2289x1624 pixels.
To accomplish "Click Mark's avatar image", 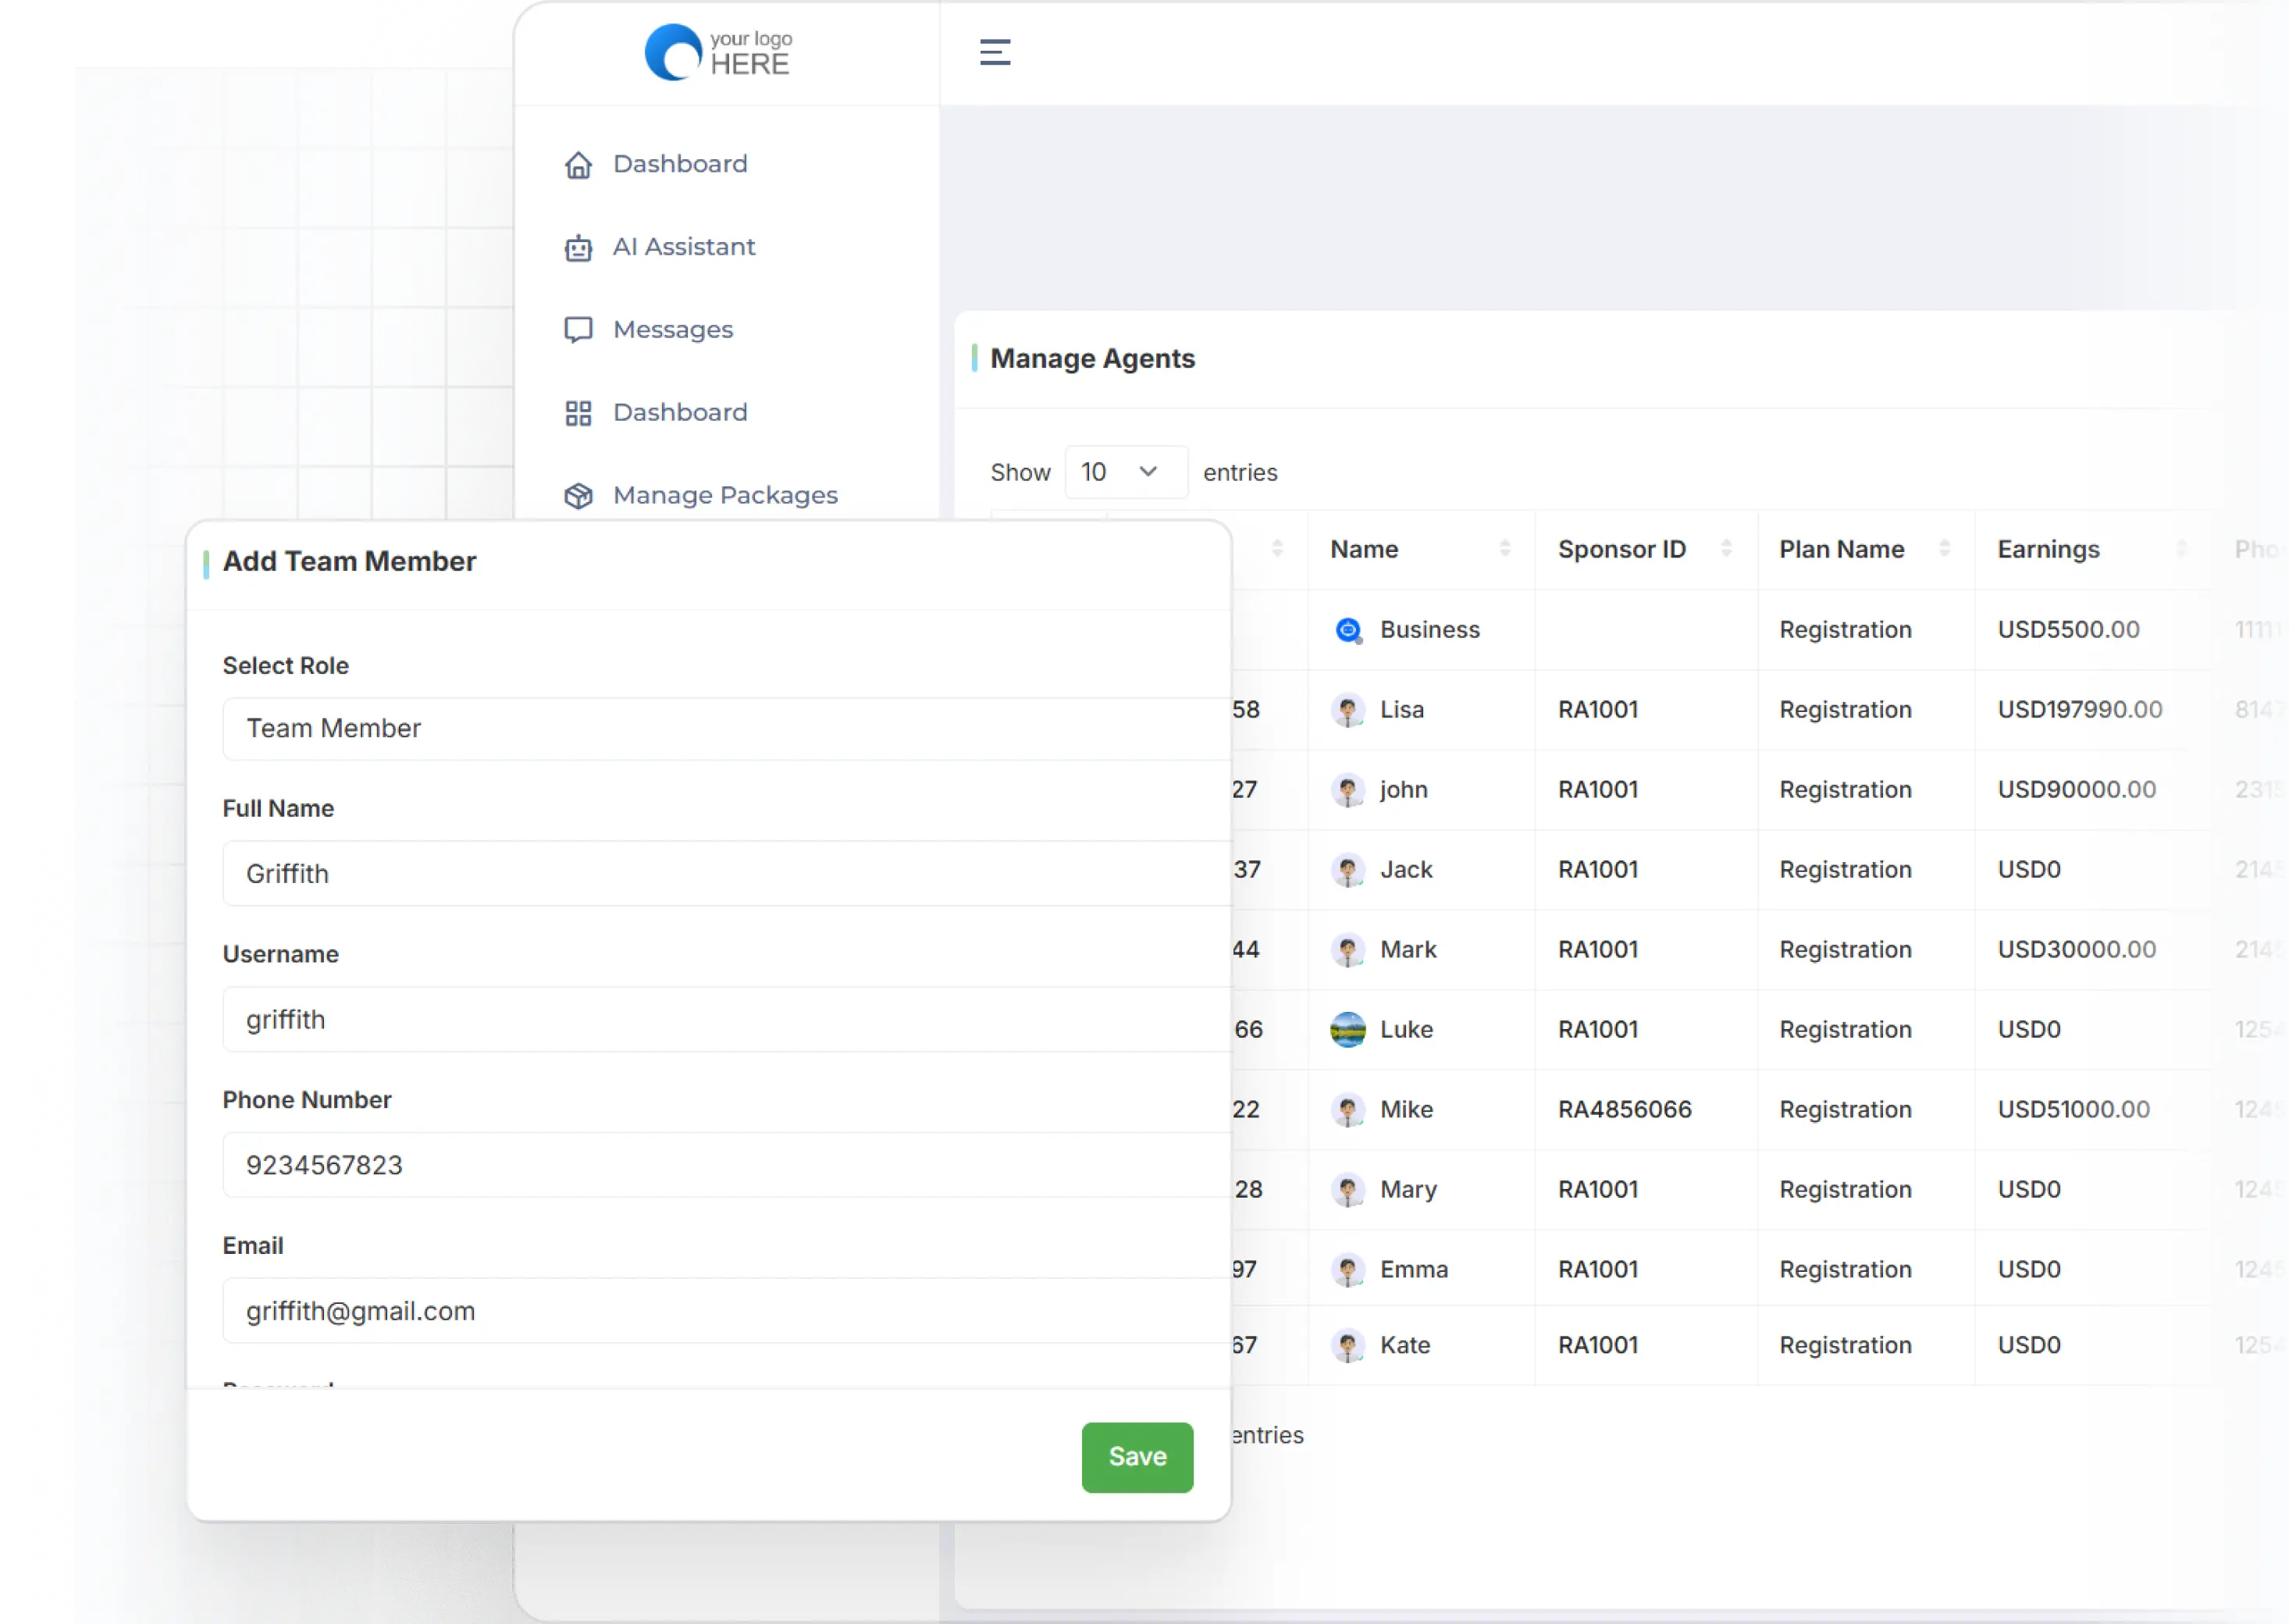I will click(x=1348, y=950).
